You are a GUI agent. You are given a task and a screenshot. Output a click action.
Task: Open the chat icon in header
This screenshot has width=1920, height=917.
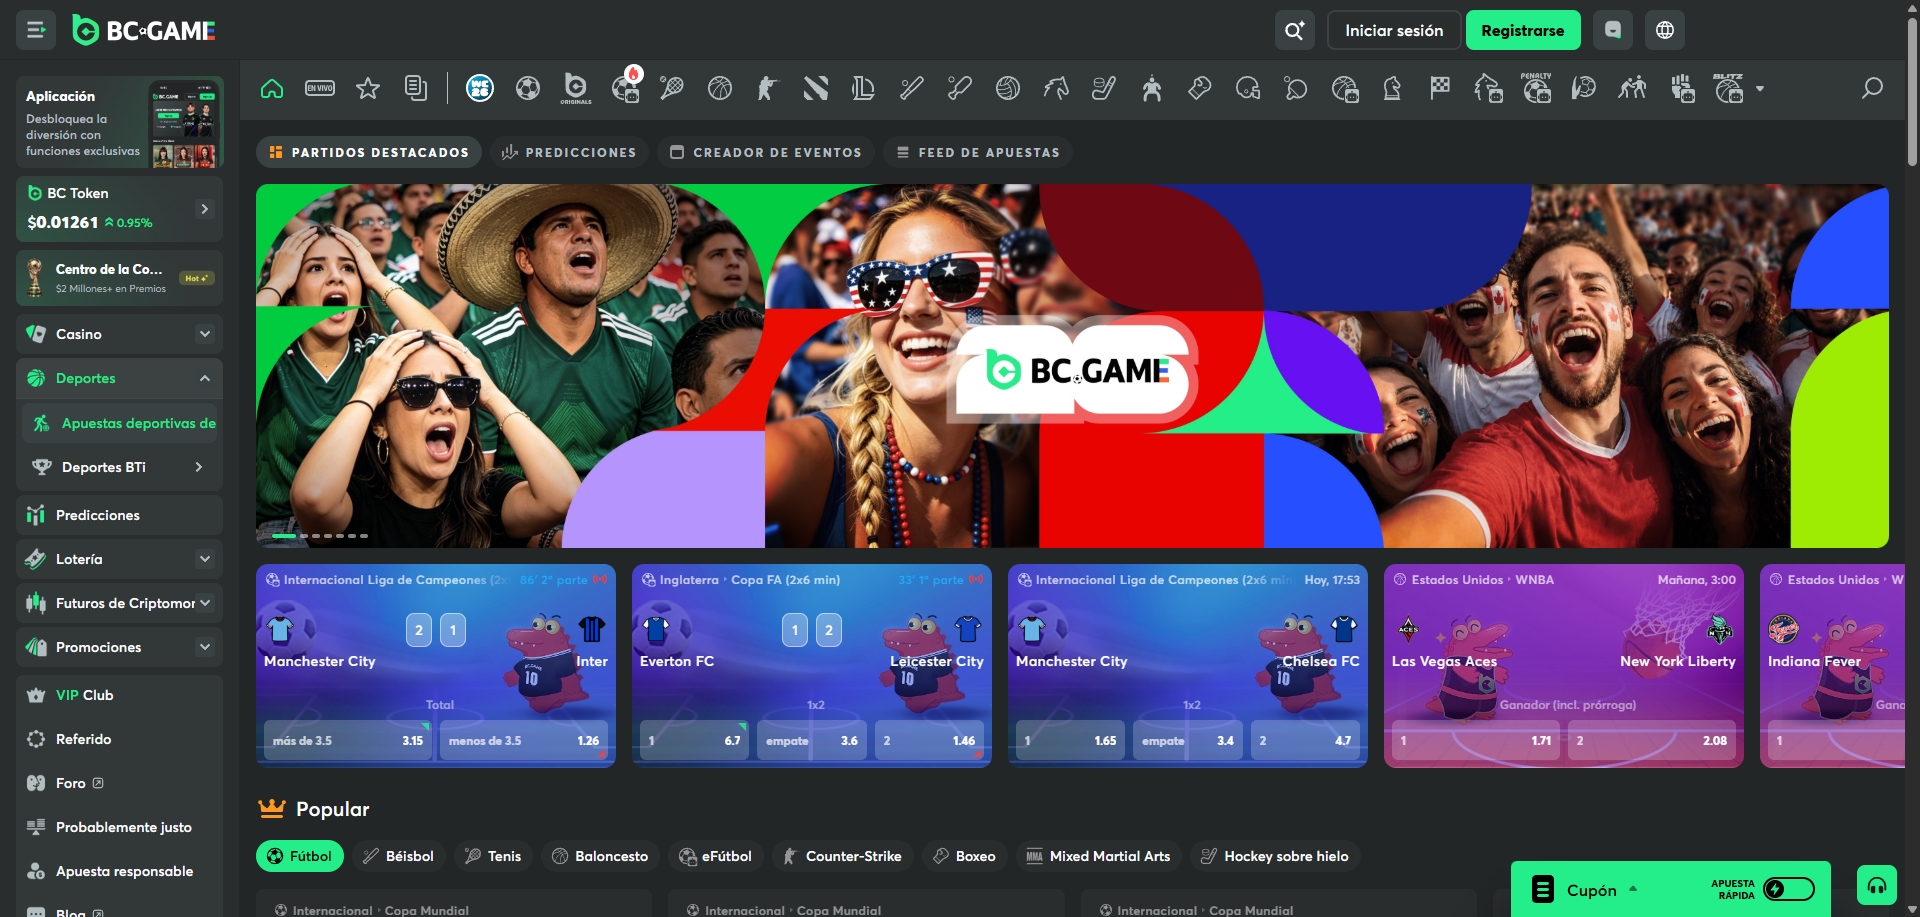coord(1613,30)
